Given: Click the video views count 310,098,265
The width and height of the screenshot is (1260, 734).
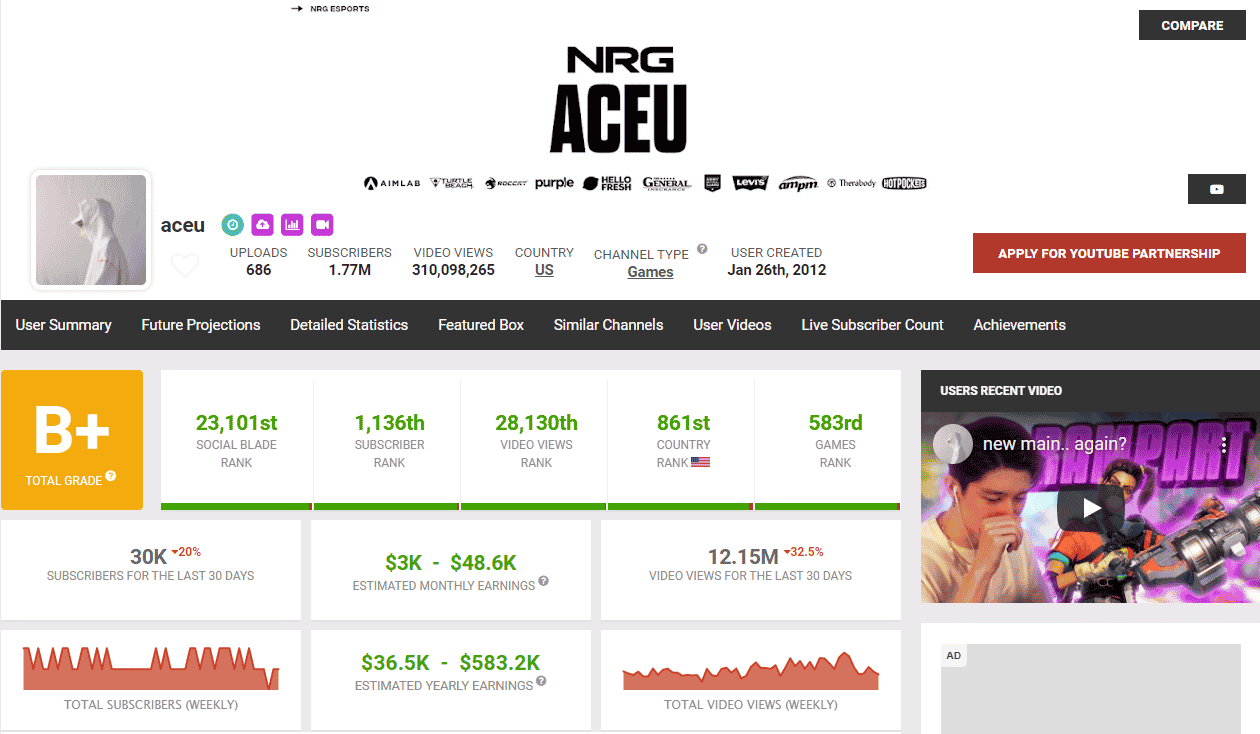Looking at the screenshot, I should click(454, 270).
